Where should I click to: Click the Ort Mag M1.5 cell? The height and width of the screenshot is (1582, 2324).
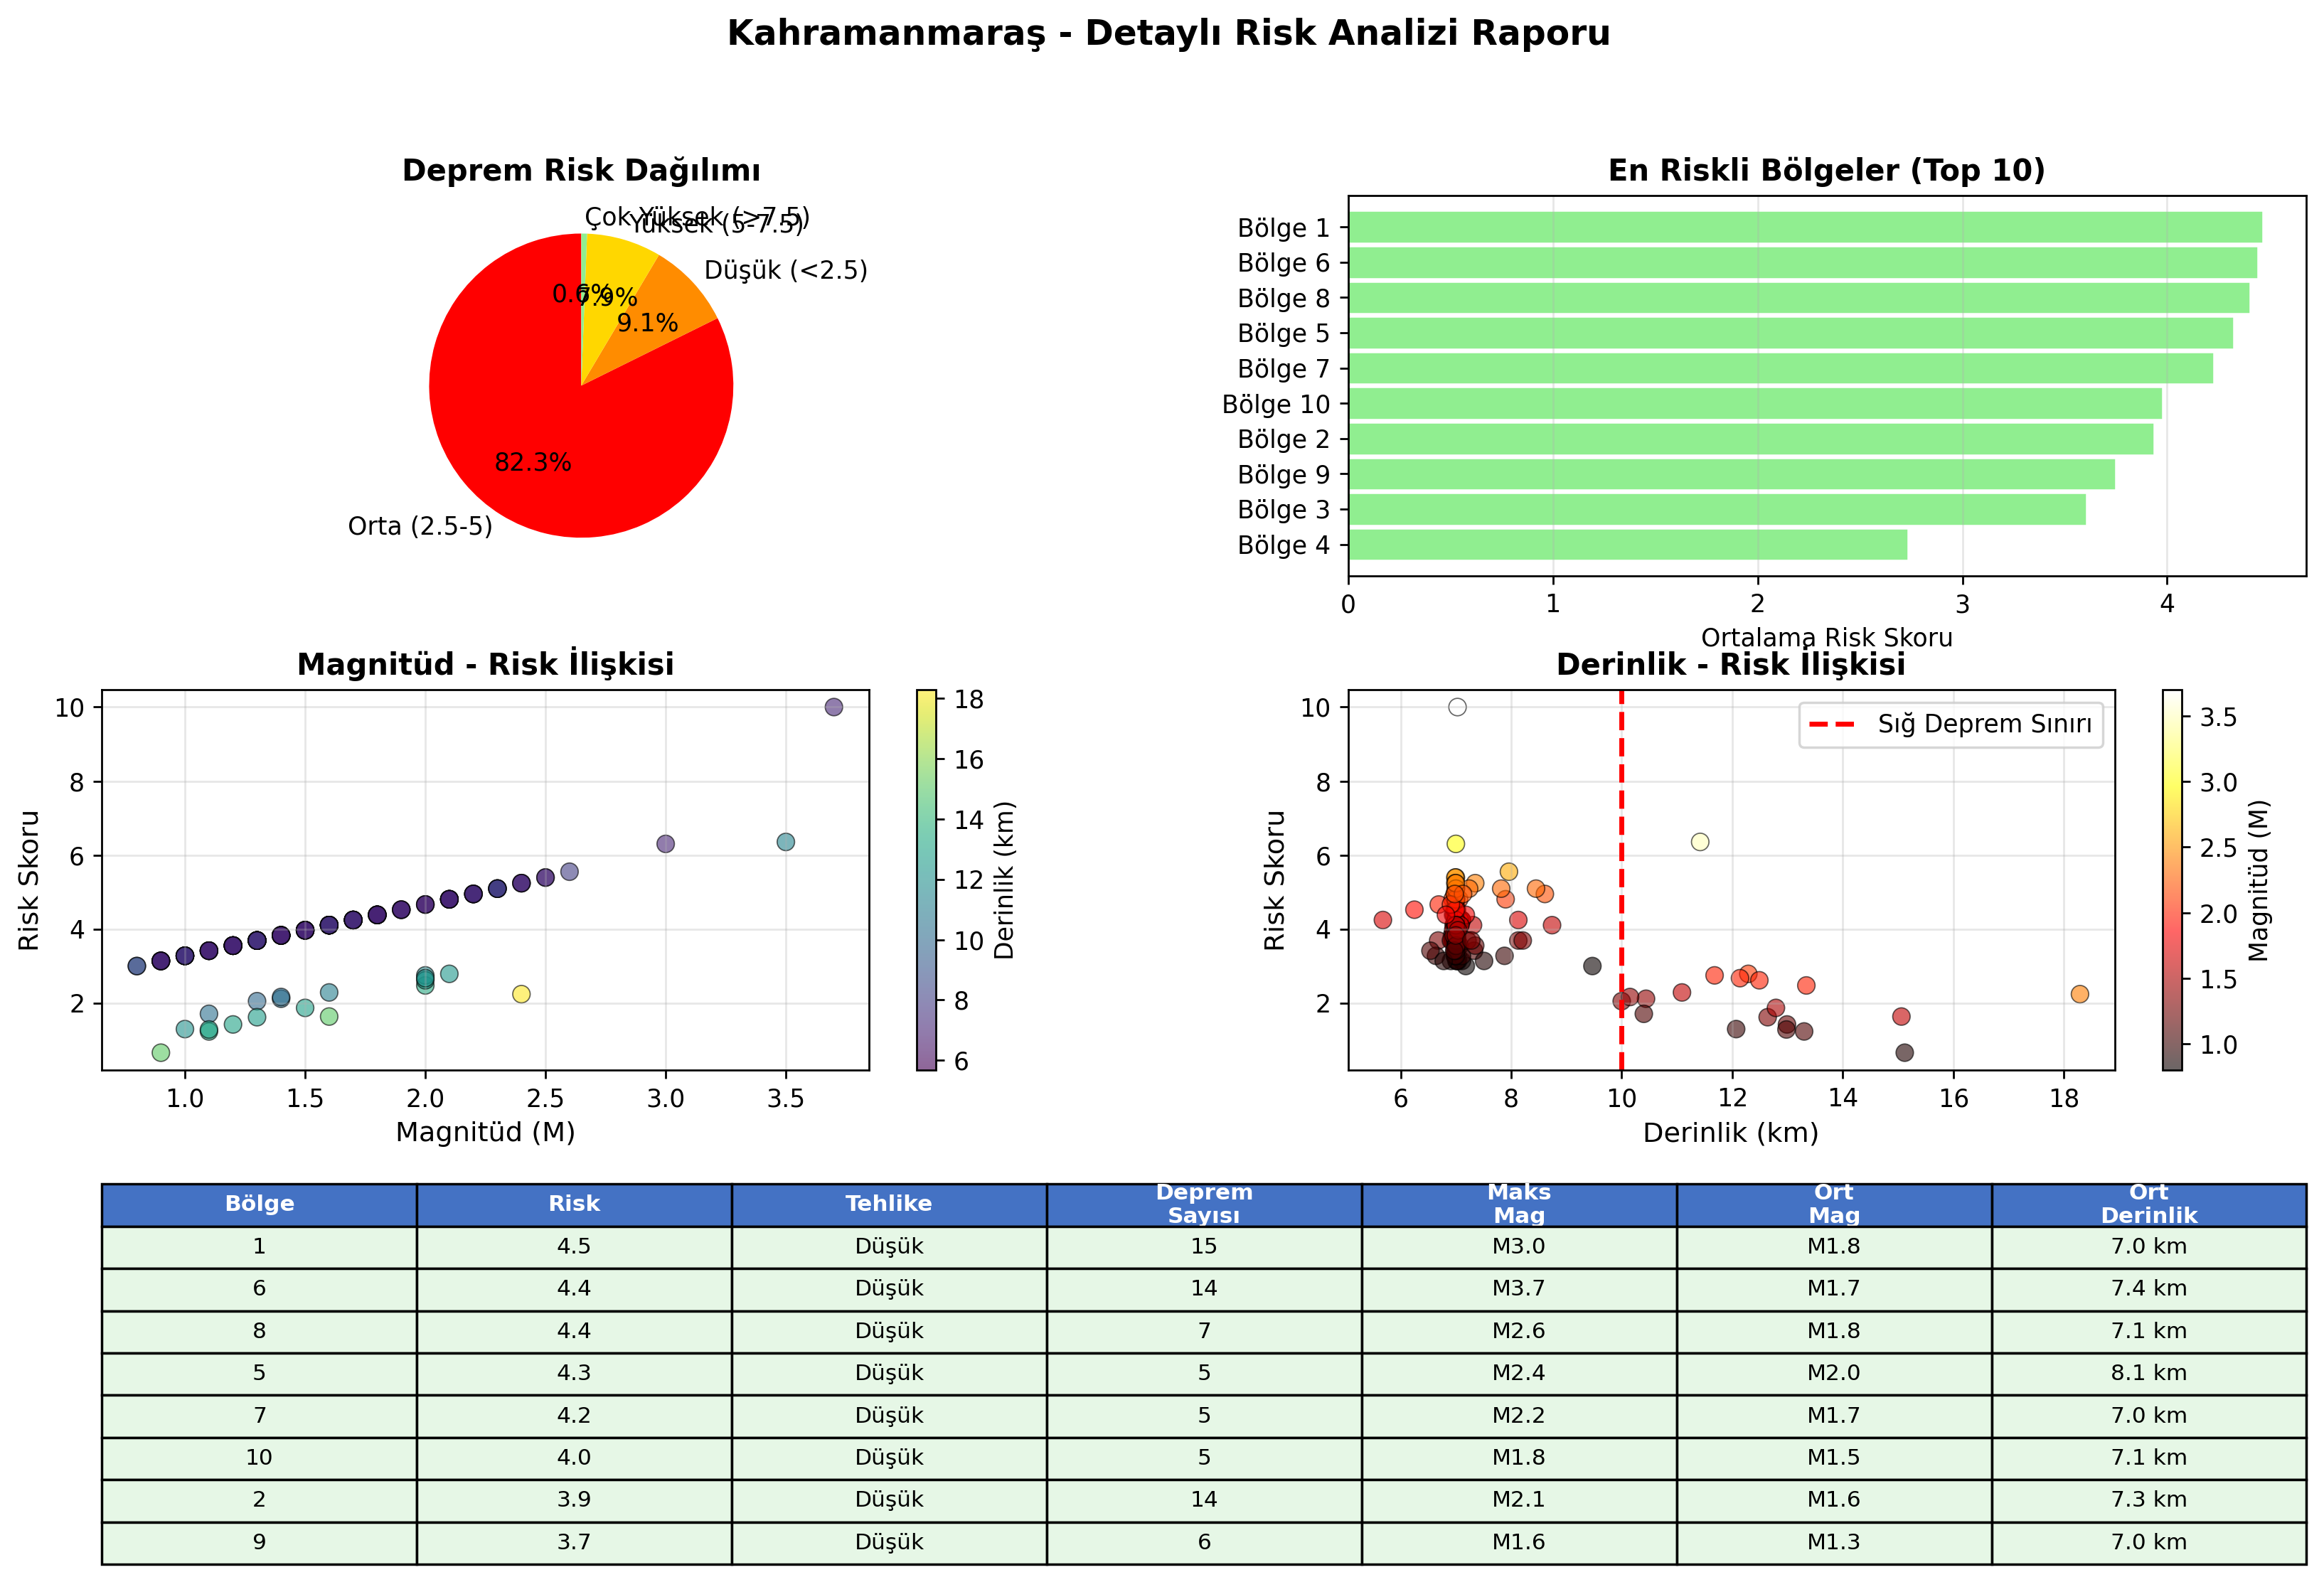[1834, 1458]
